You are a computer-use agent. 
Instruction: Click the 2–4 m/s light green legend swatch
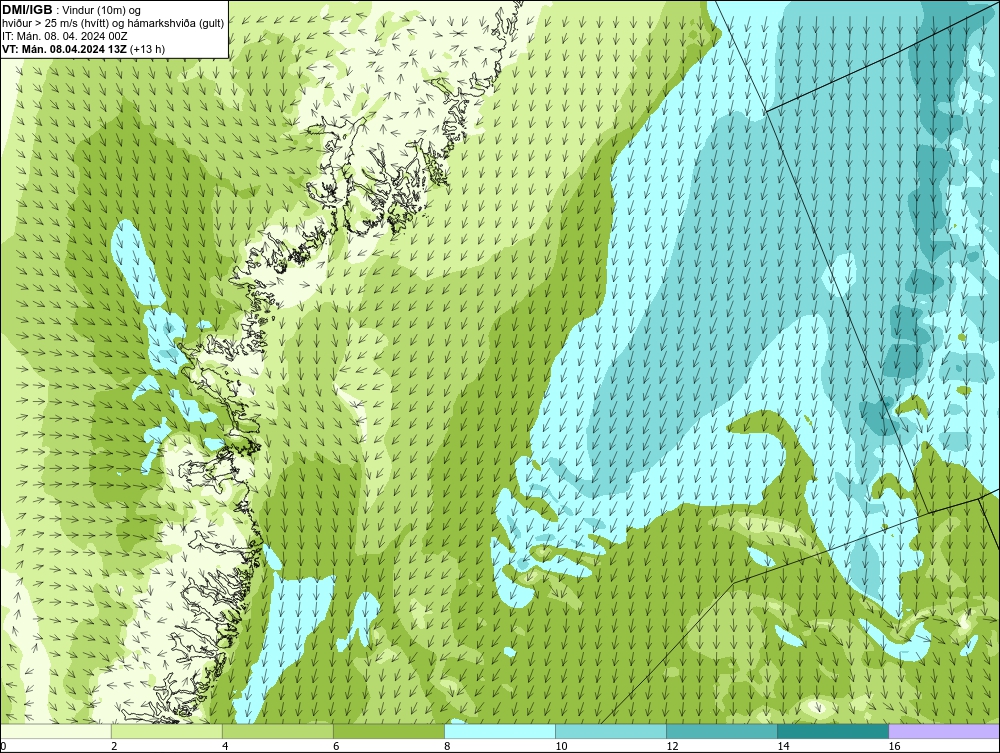[x=167, y=731]
